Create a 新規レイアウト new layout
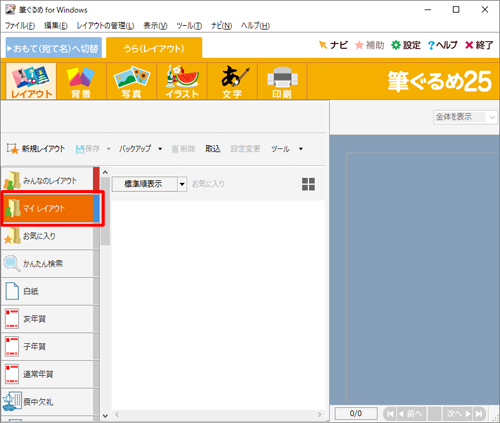The height and width of the screenshot is (423, 500). click(36, 149)
